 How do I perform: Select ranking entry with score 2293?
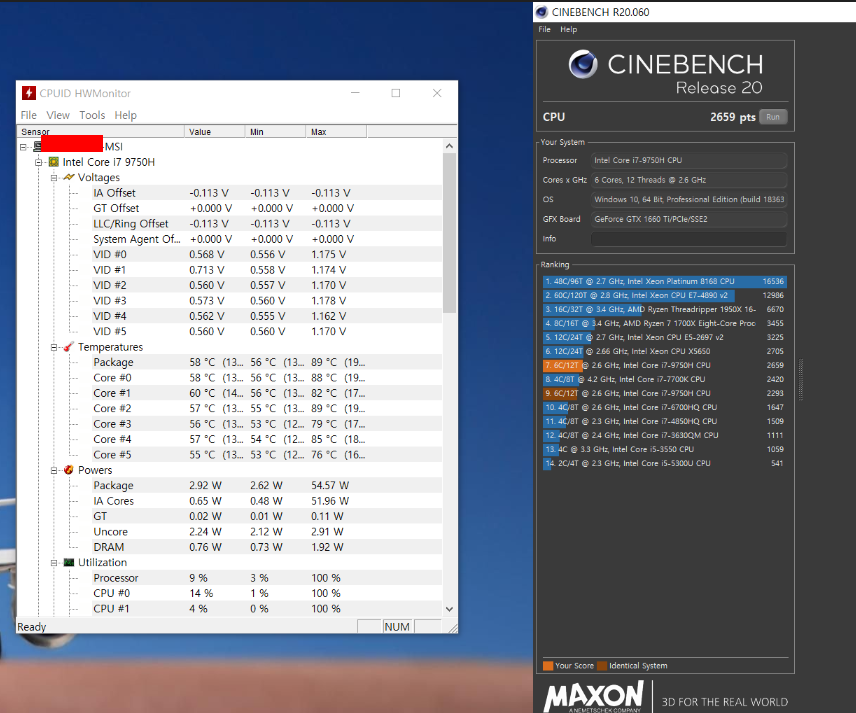tap(664, 393)
